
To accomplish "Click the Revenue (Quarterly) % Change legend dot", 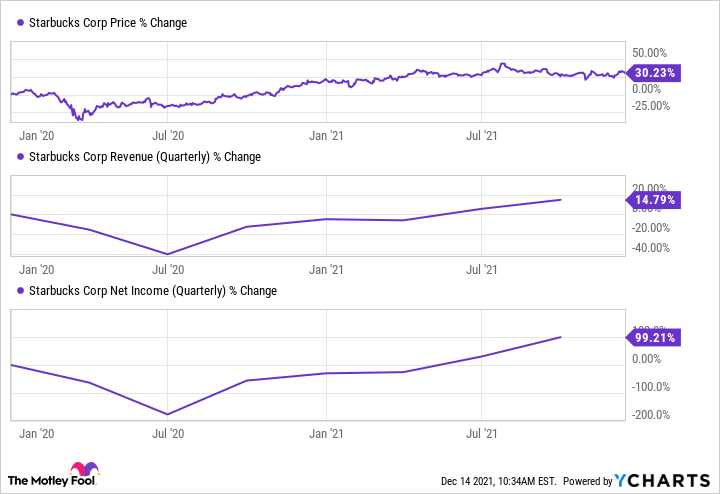I will click(x=20, y=157).
